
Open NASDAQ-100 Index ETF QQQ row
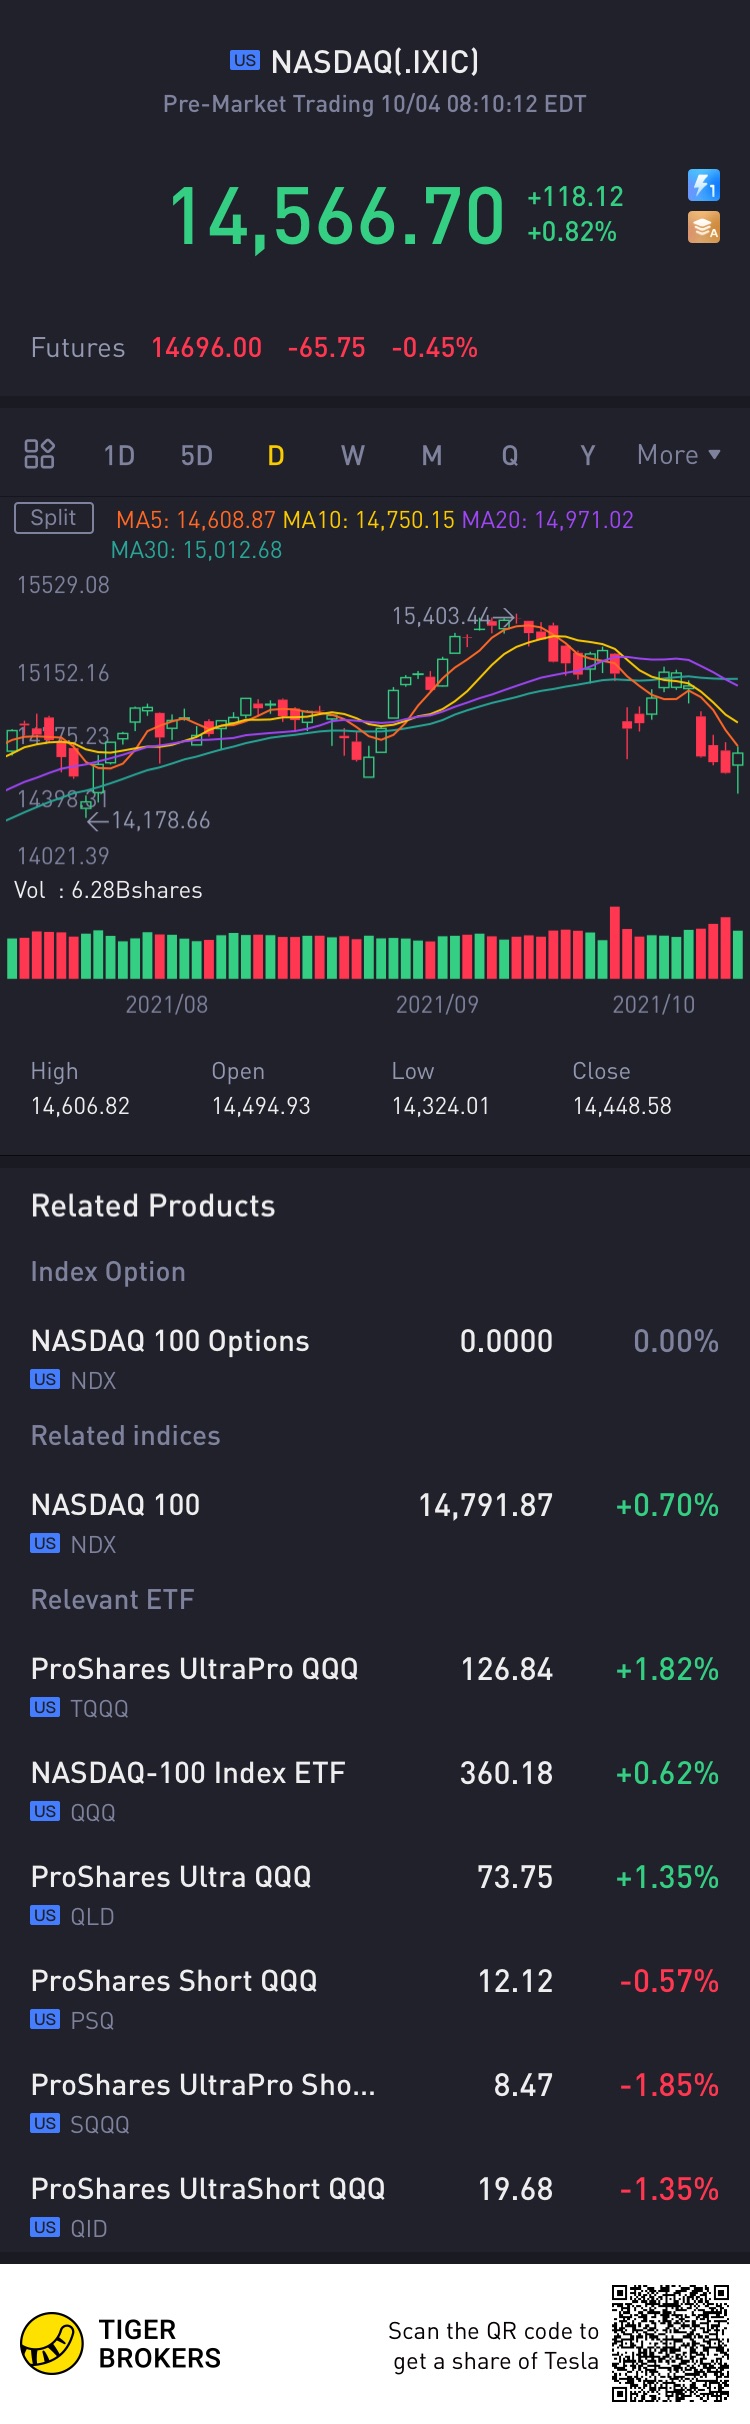pos(375,1789)
